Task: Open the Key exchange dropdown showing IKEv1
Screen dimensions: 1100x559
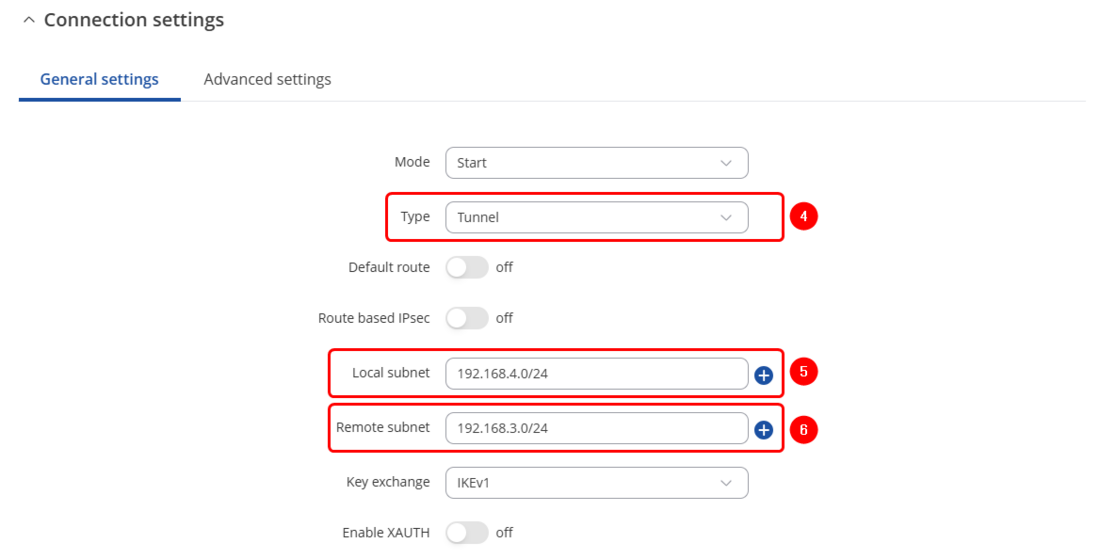Action: pyautogui.click(x=596, y=483)
